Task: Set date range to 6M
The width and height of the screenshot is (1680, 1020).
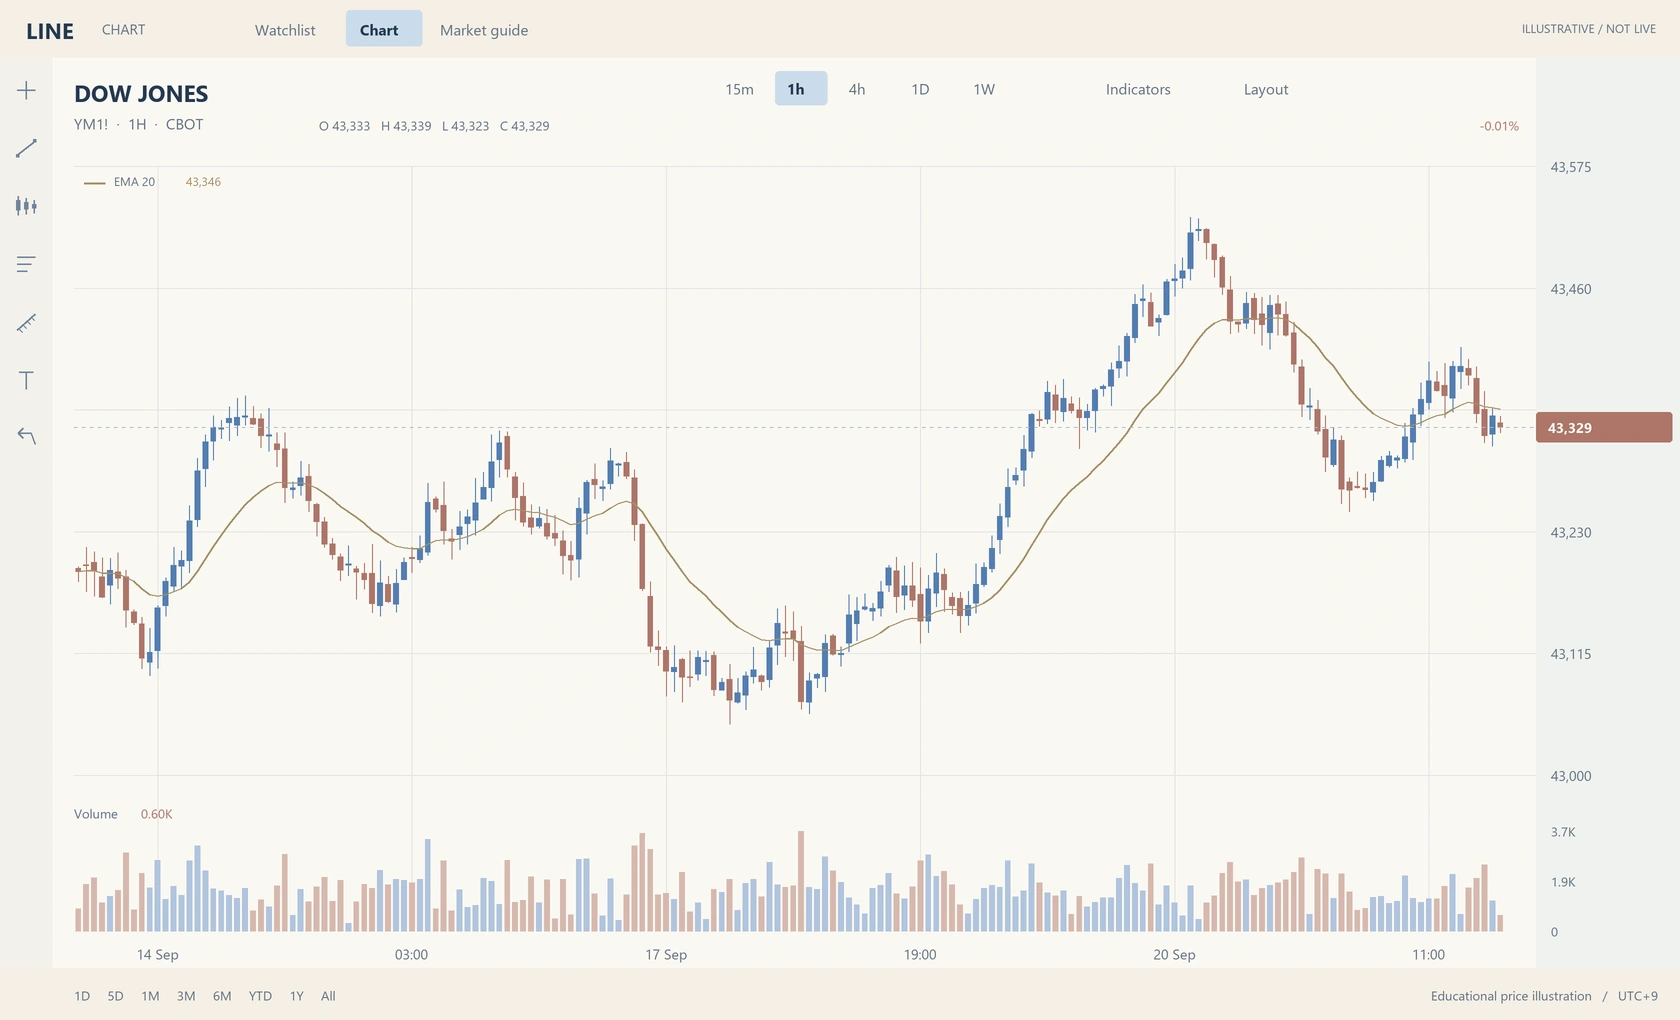Action: click(x=222, y=996)
